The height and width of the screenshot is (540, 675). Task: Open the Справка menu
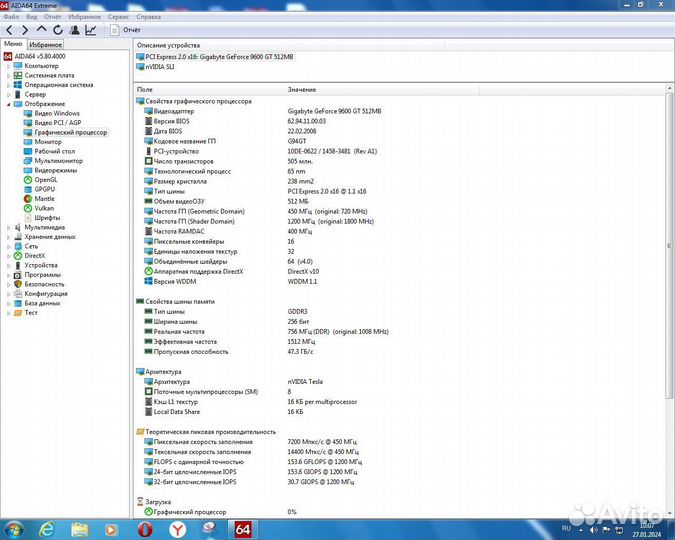tap(149, 17)
